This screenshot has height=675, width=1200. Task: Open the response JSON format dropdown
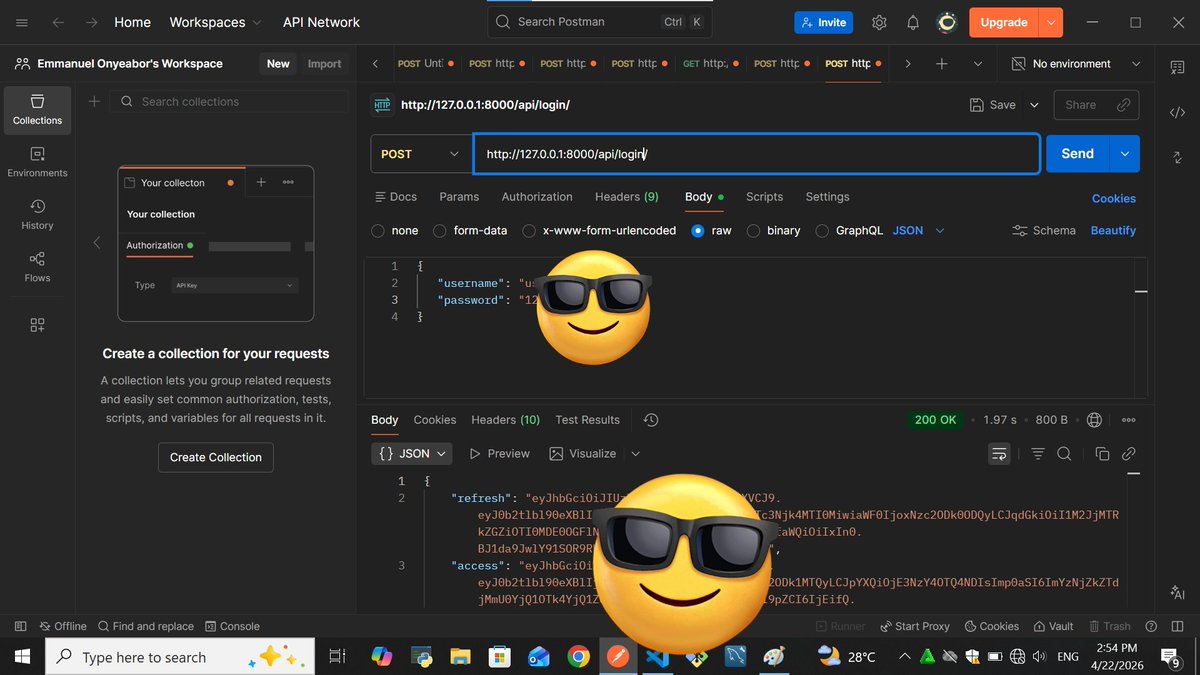[411, 454]
